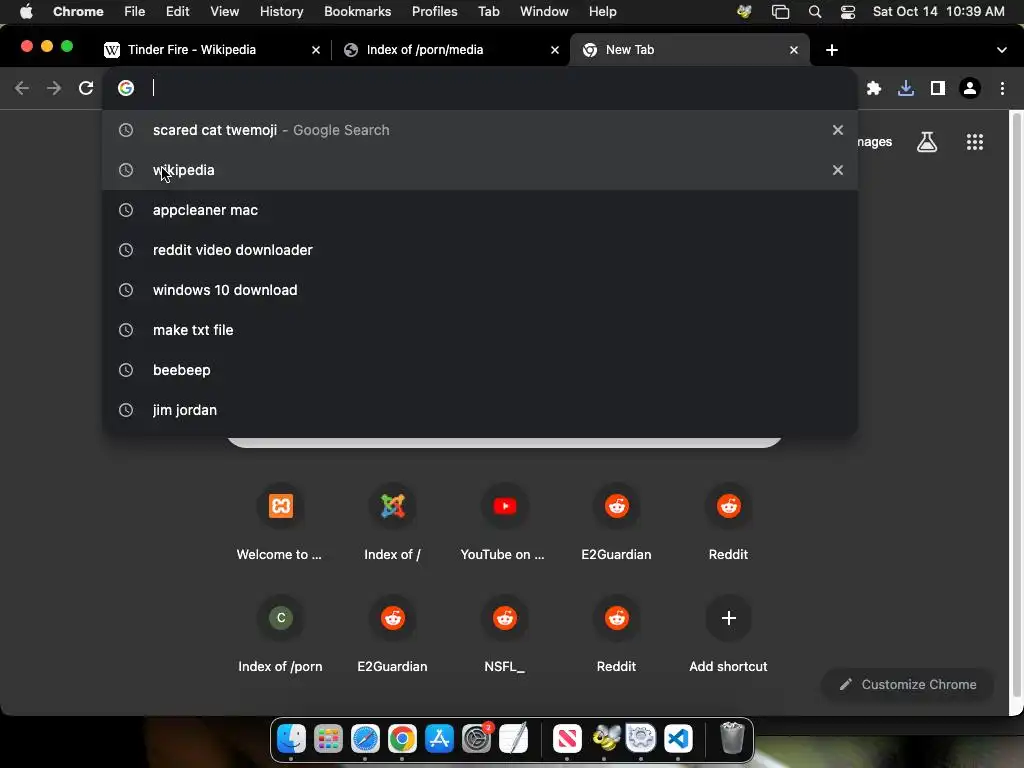Reload the page with the refresh icon
The height and width of the screenshot is (768, 1024).
point(86,88)
